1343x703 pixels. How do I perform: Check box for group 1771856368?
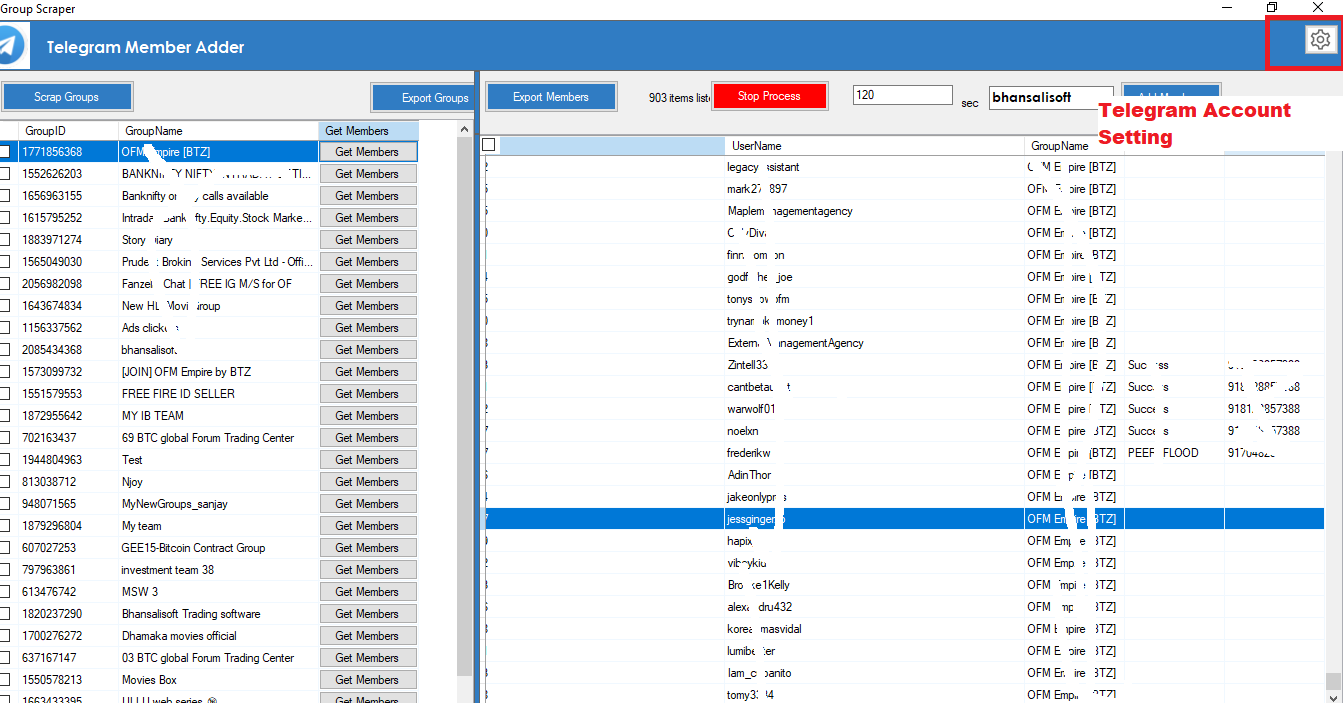pos(5,152)
